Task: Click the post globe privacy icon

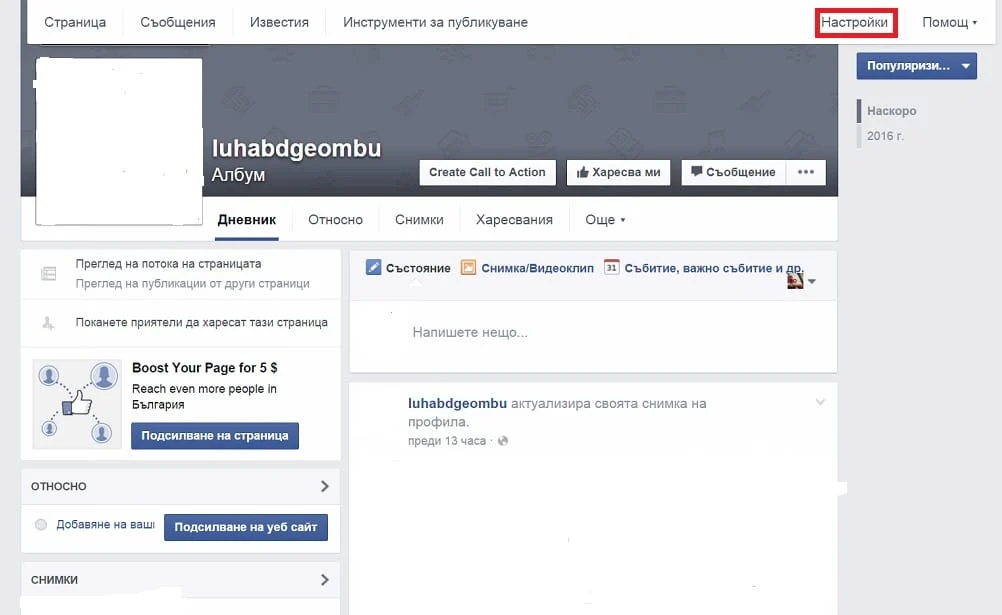Action: tap(503, 441)
